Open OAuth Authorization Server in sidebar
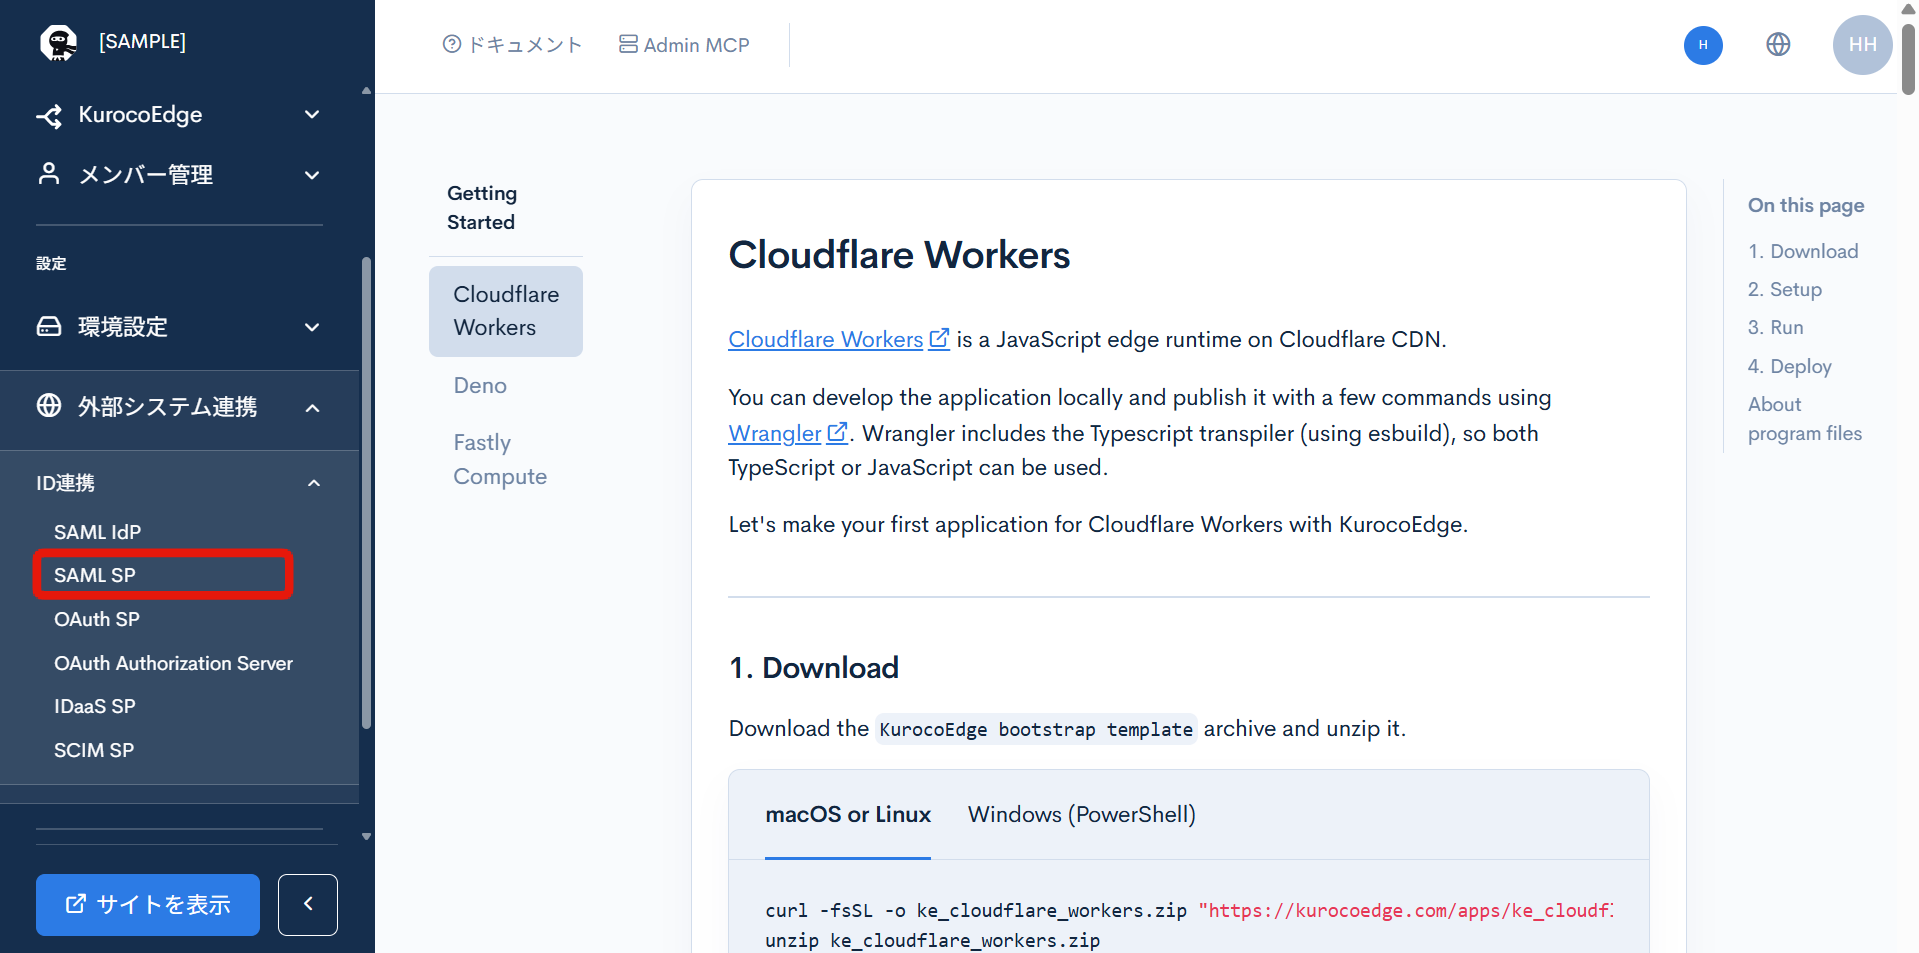Image resolution: width=1919 pixels, height=953 pixels. click(x=173, y=663)
